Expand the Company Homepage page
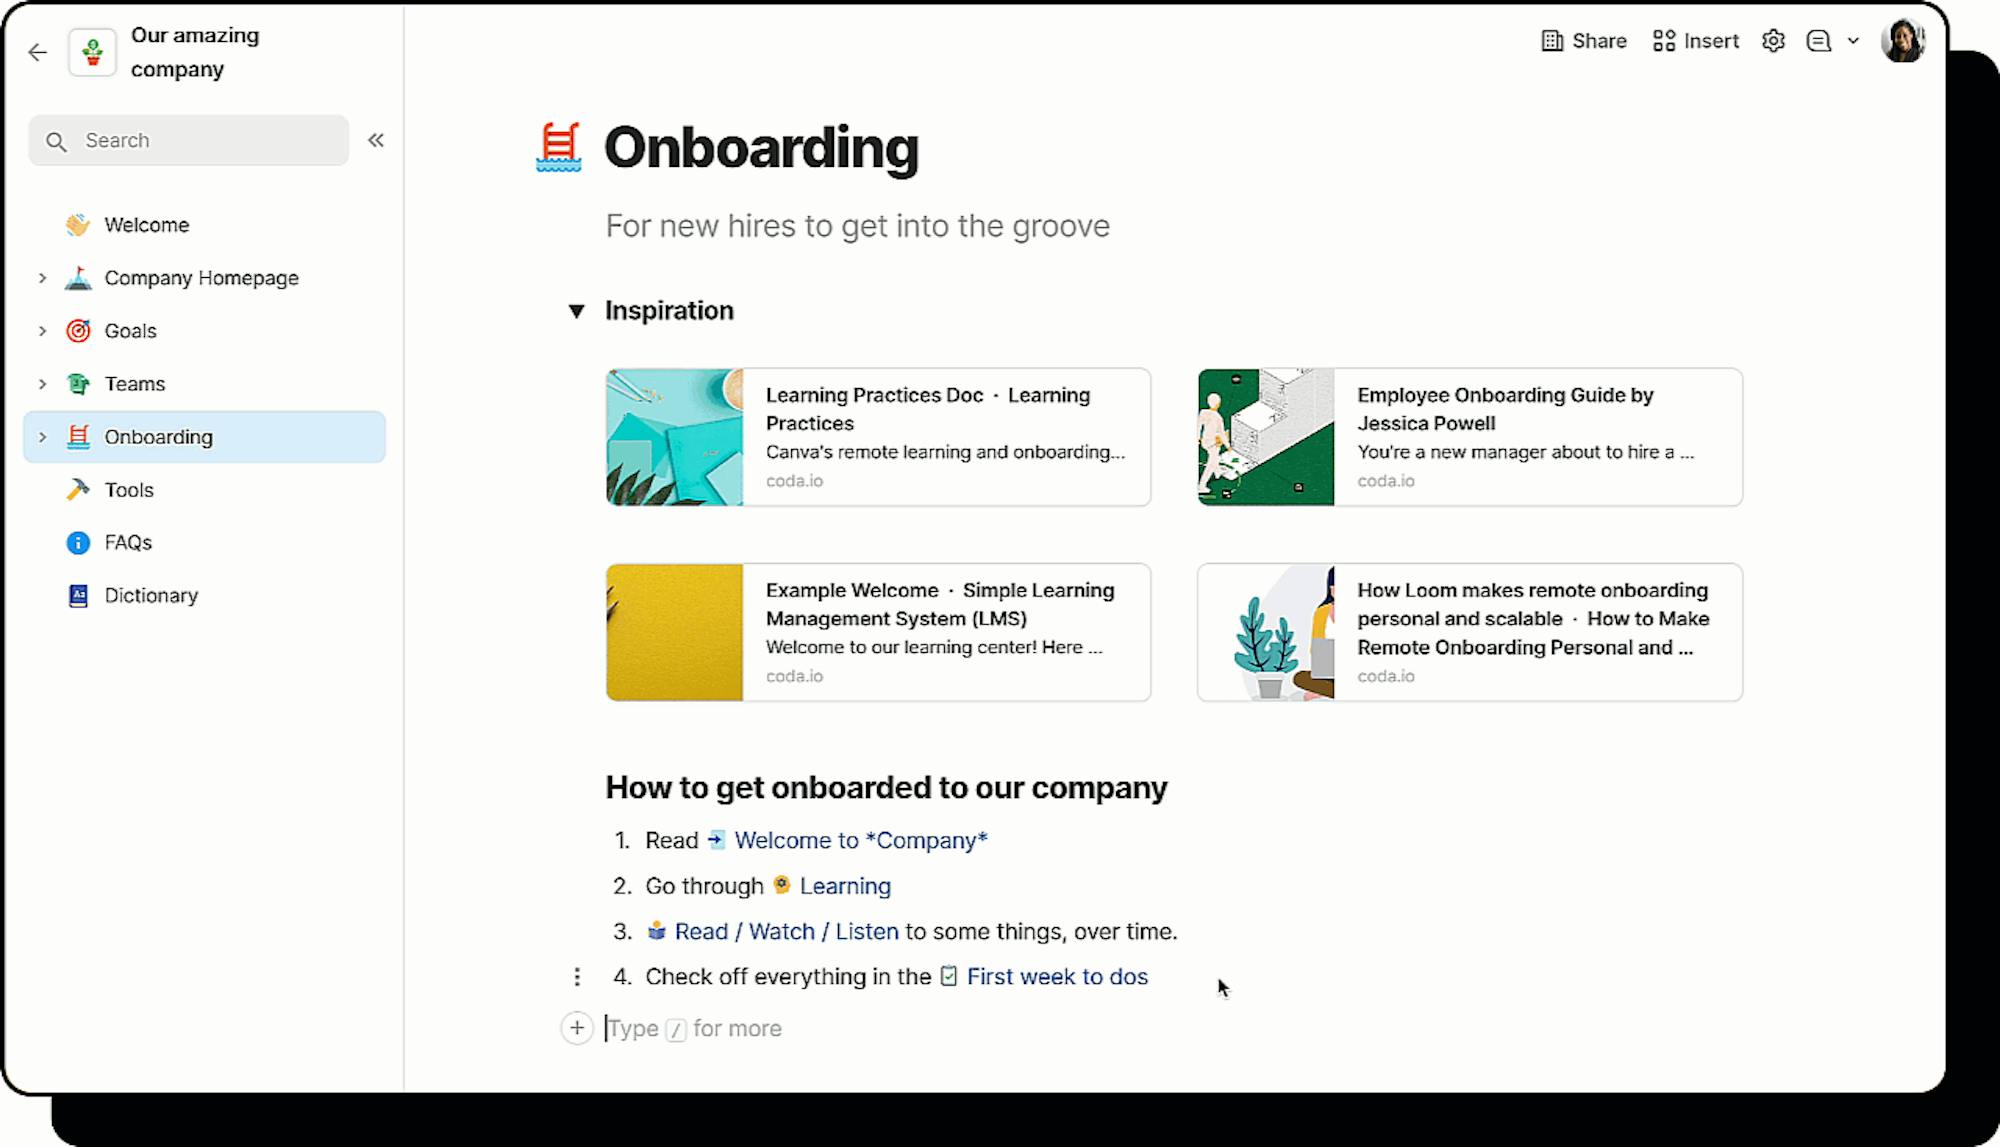The width and height of the screenshot is (2000, 1147). click(x=42, y=278)
